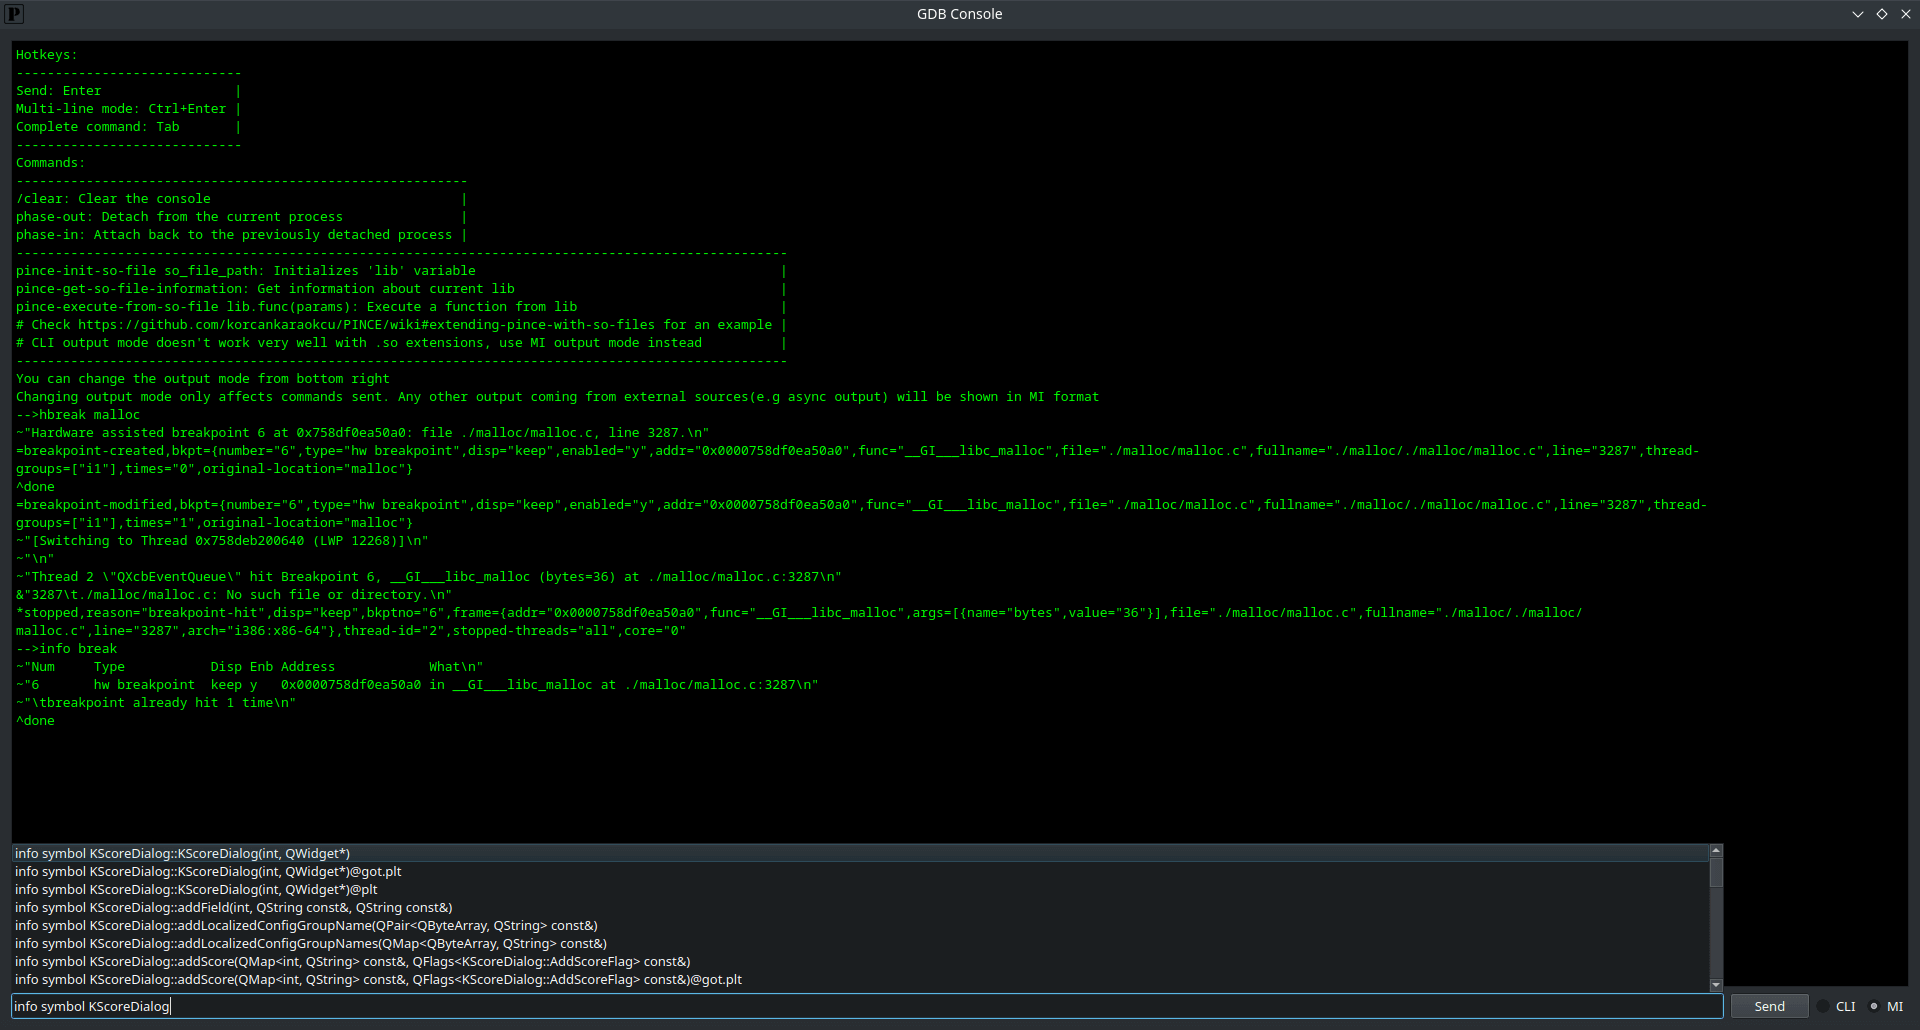Select completion 'KScoreDialog(int, QWidget*)' without suffix
The image size is (1920, 1030).
tap(860, 854)
